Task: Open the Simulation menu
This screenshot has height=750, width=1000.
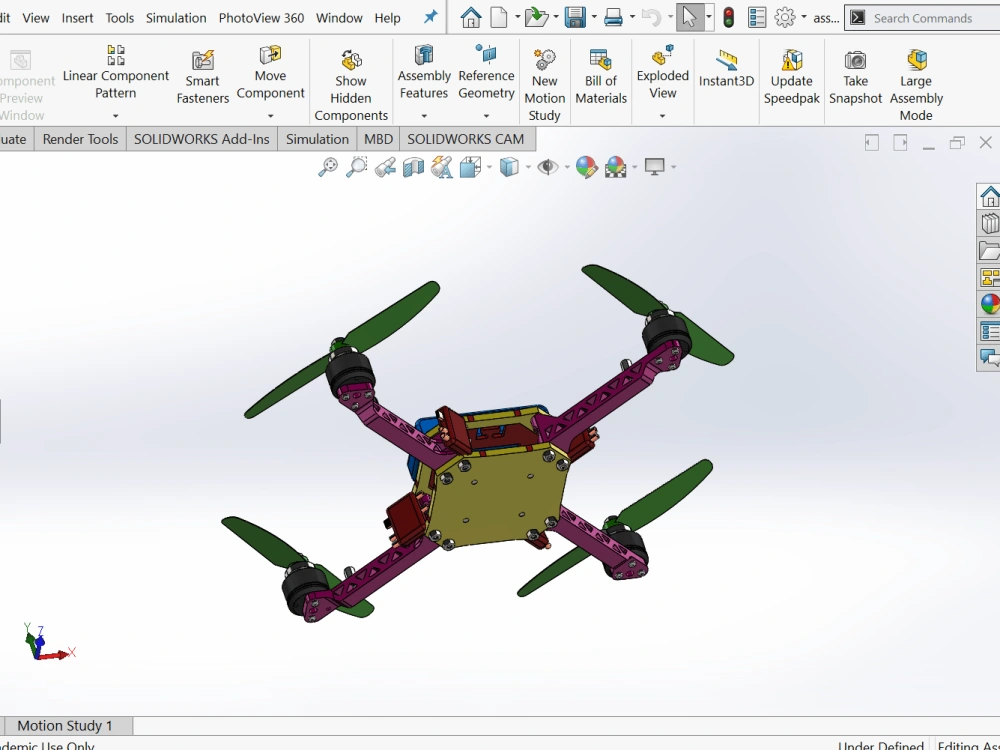Action: (x=176, y=18)
